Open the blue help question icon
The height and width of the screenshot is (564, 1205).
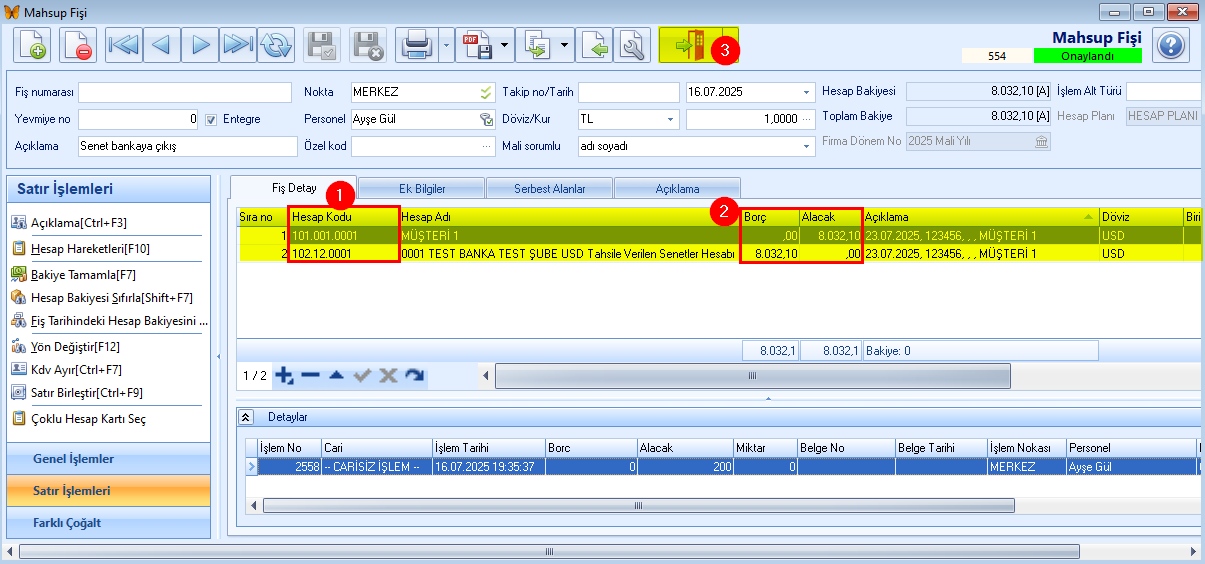pyautogui.click(x=1170, y=45)
